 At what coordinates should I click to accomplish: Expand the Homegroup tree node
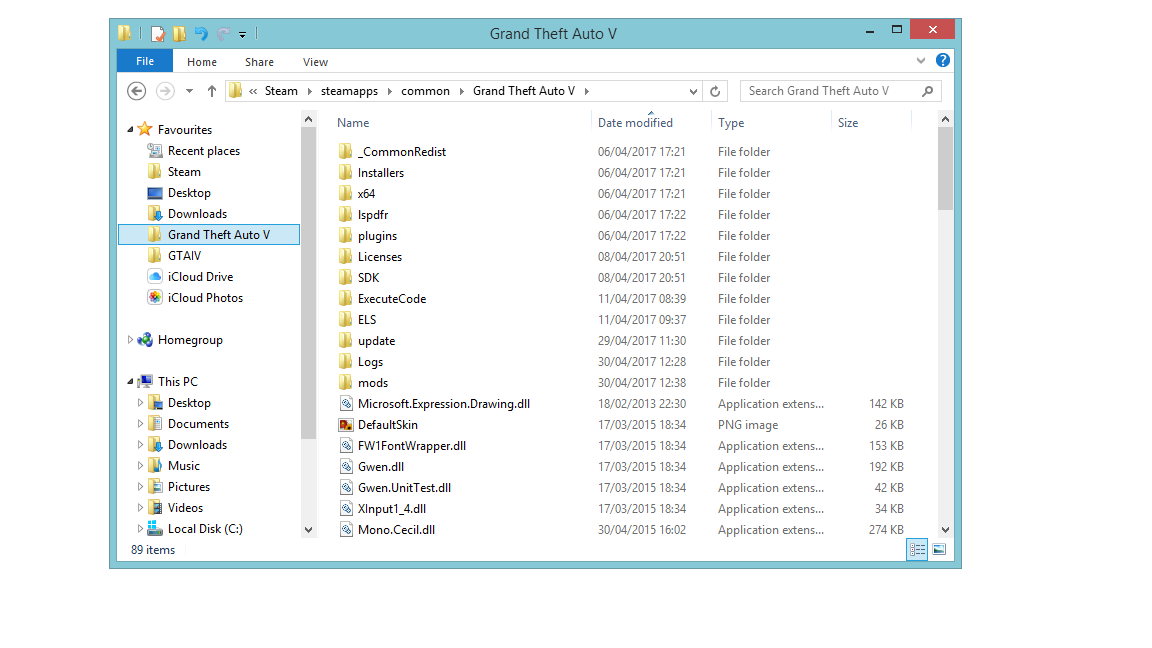[x=131, y=340]
